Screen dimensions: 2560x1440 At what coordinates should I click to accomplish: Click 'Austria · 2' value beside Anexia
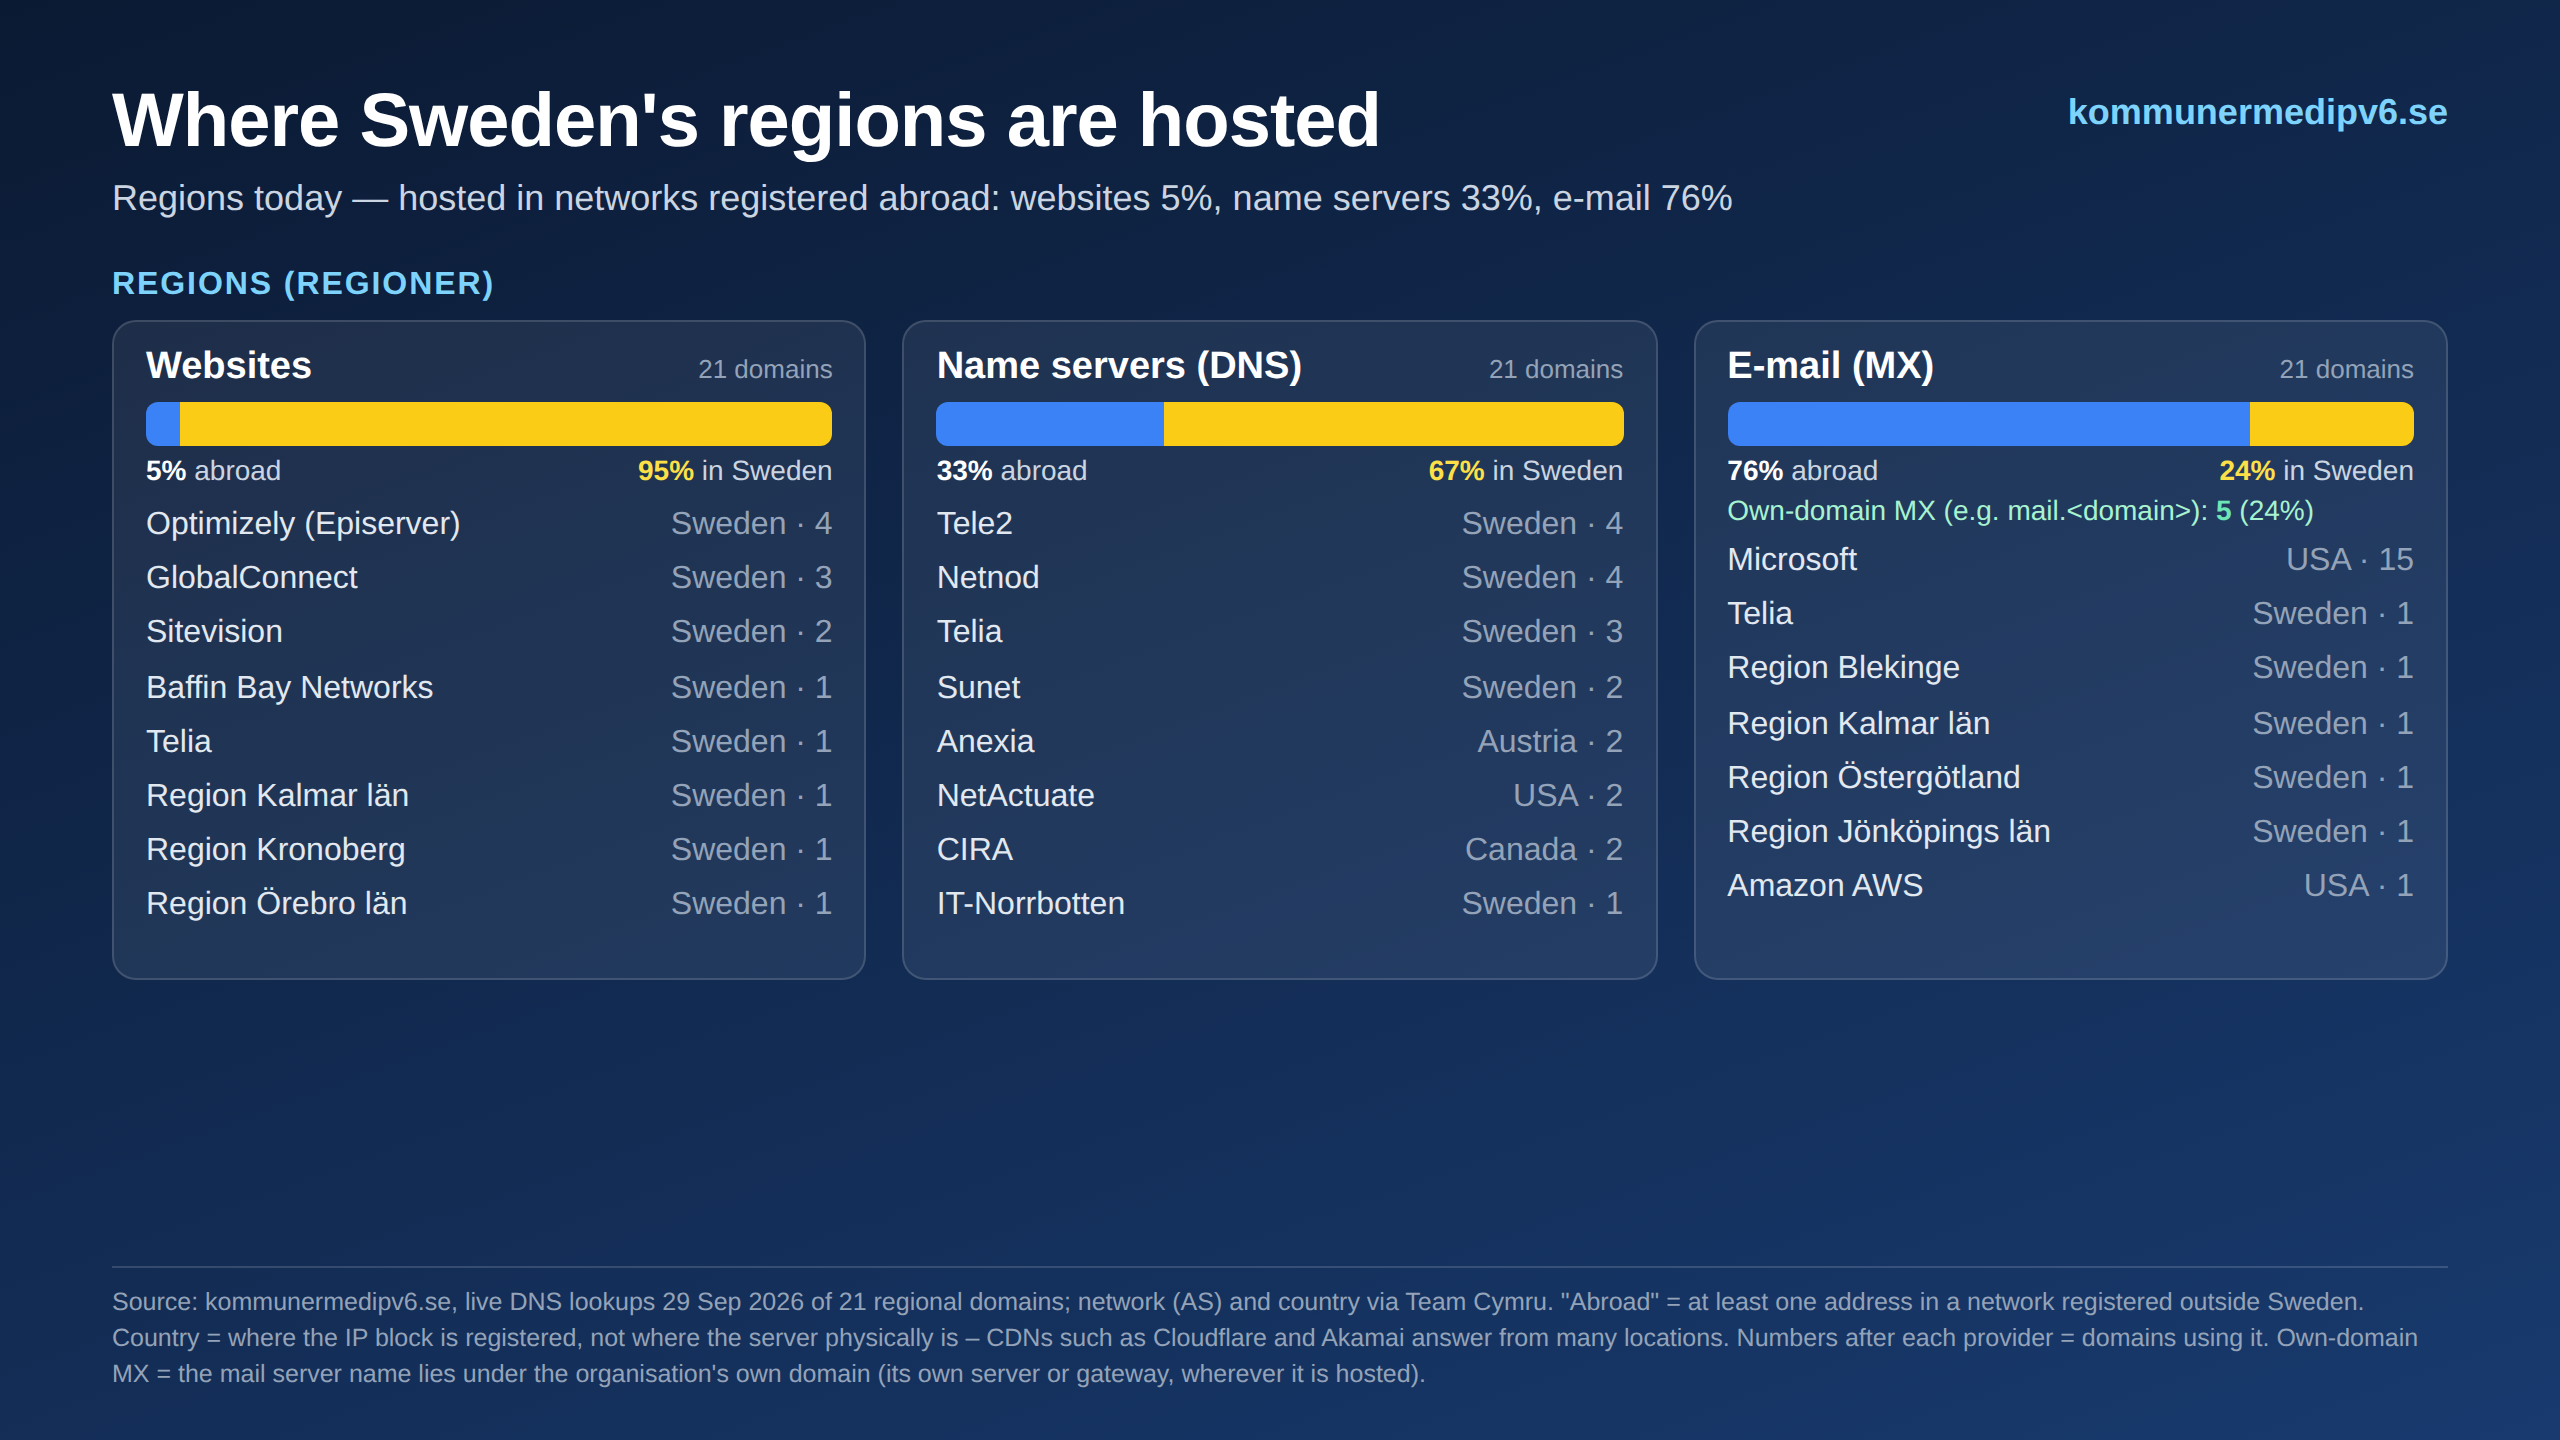[x=1550, y=741]
